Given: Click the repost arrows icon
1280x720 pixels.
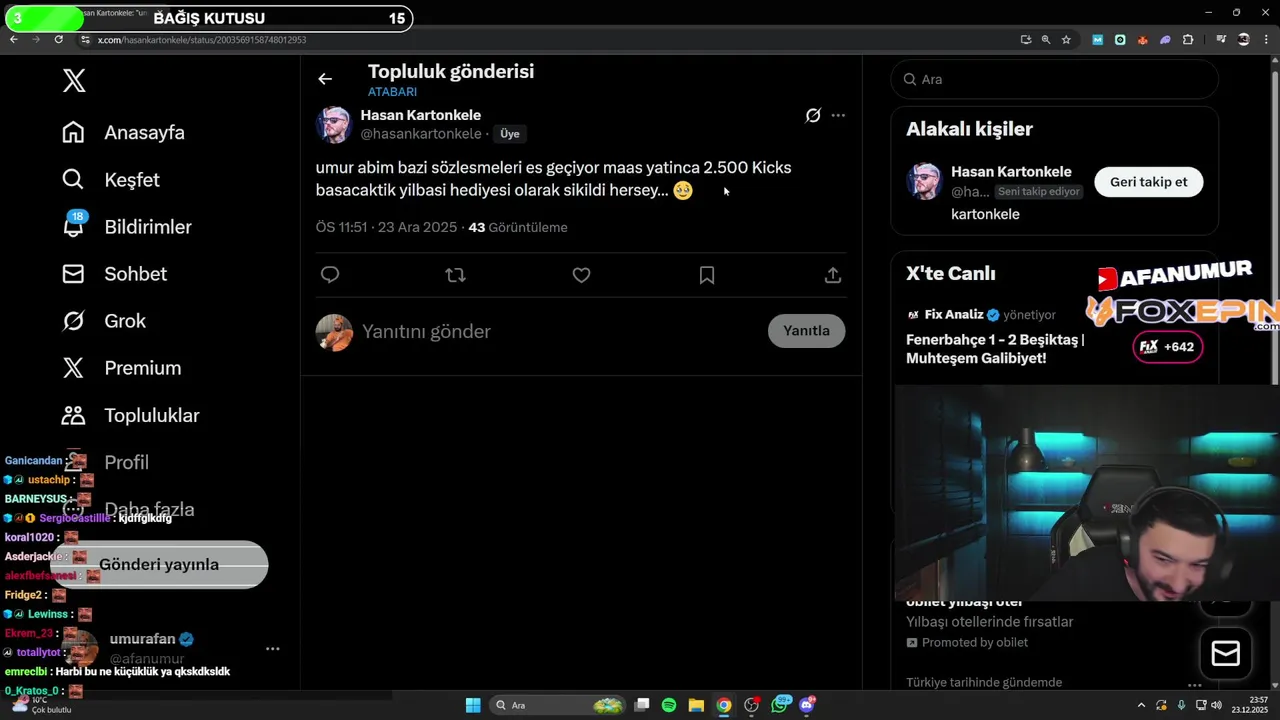Looking at the screenshot, I should [456, 275].
